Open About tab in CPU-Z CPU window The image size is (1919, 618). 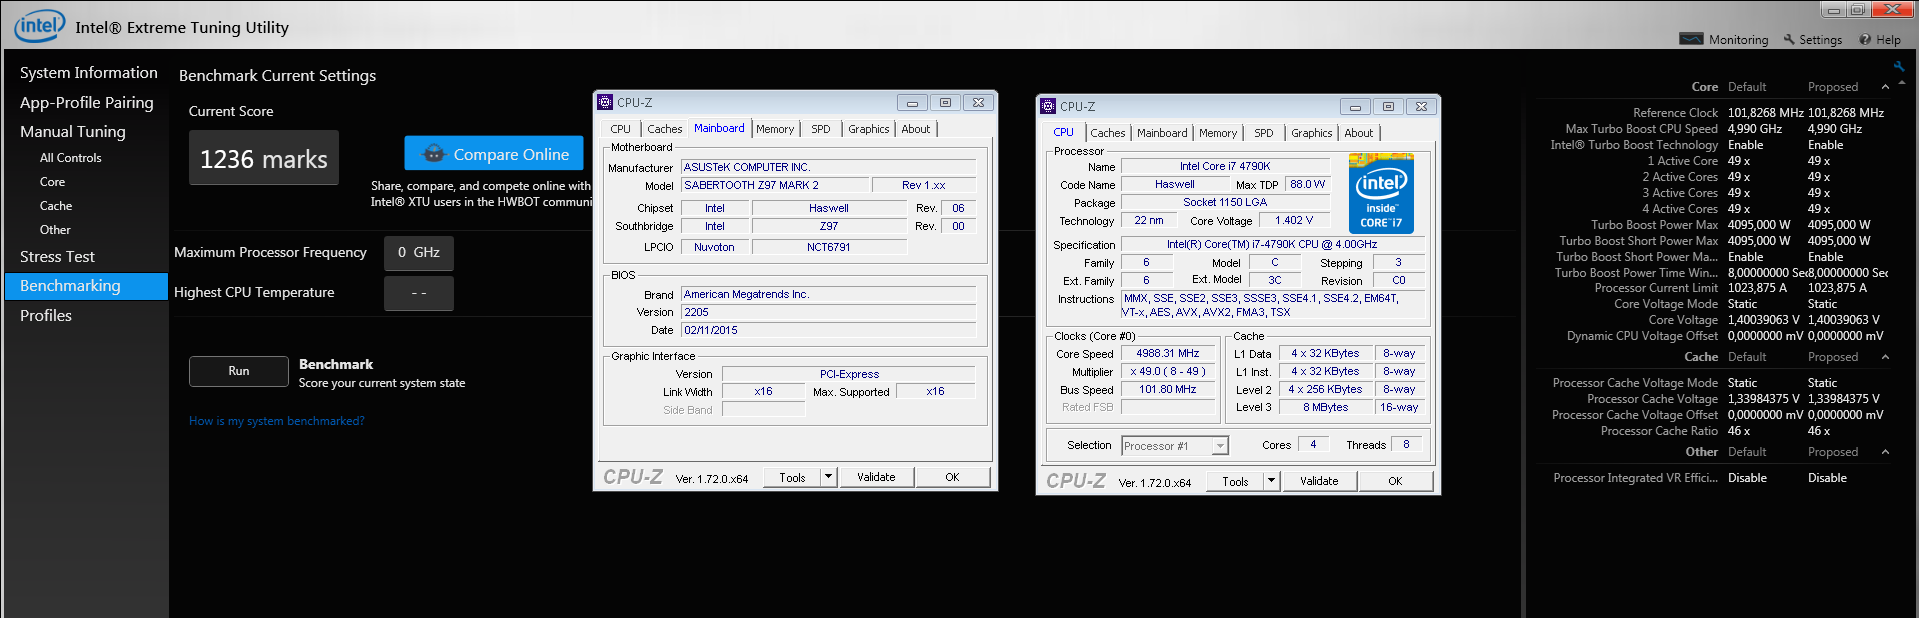point(1358,133)
